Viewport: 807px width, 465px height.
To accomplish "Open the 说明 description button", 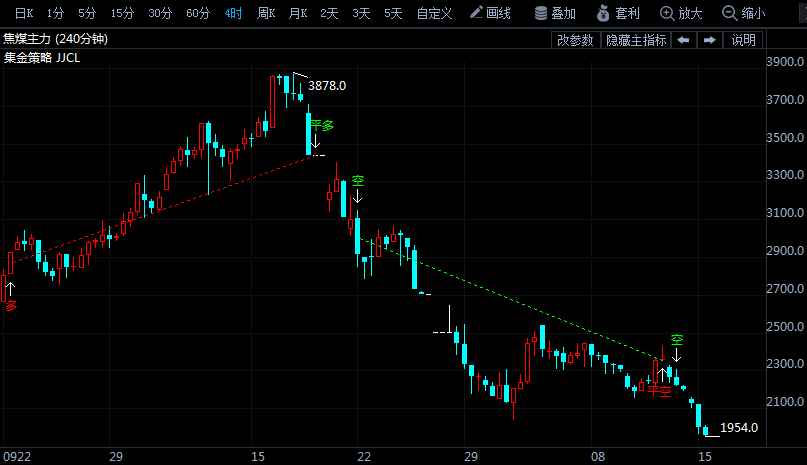I will click(x=743, y=40).
